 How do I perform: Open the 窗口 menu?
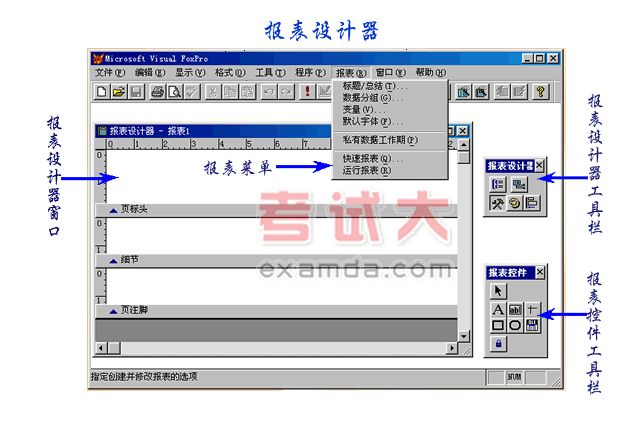(x=390, y=73)
